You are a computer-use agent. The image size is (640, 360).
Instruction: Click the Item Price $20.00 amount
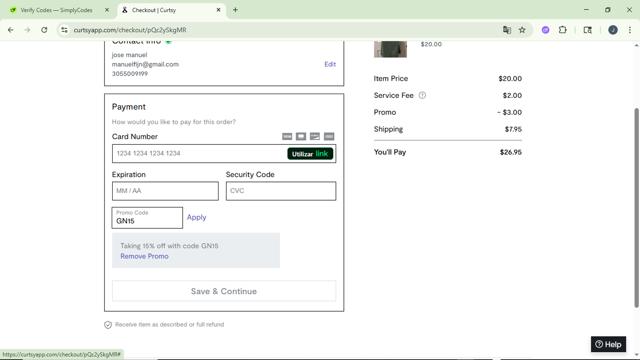point(510,78)
